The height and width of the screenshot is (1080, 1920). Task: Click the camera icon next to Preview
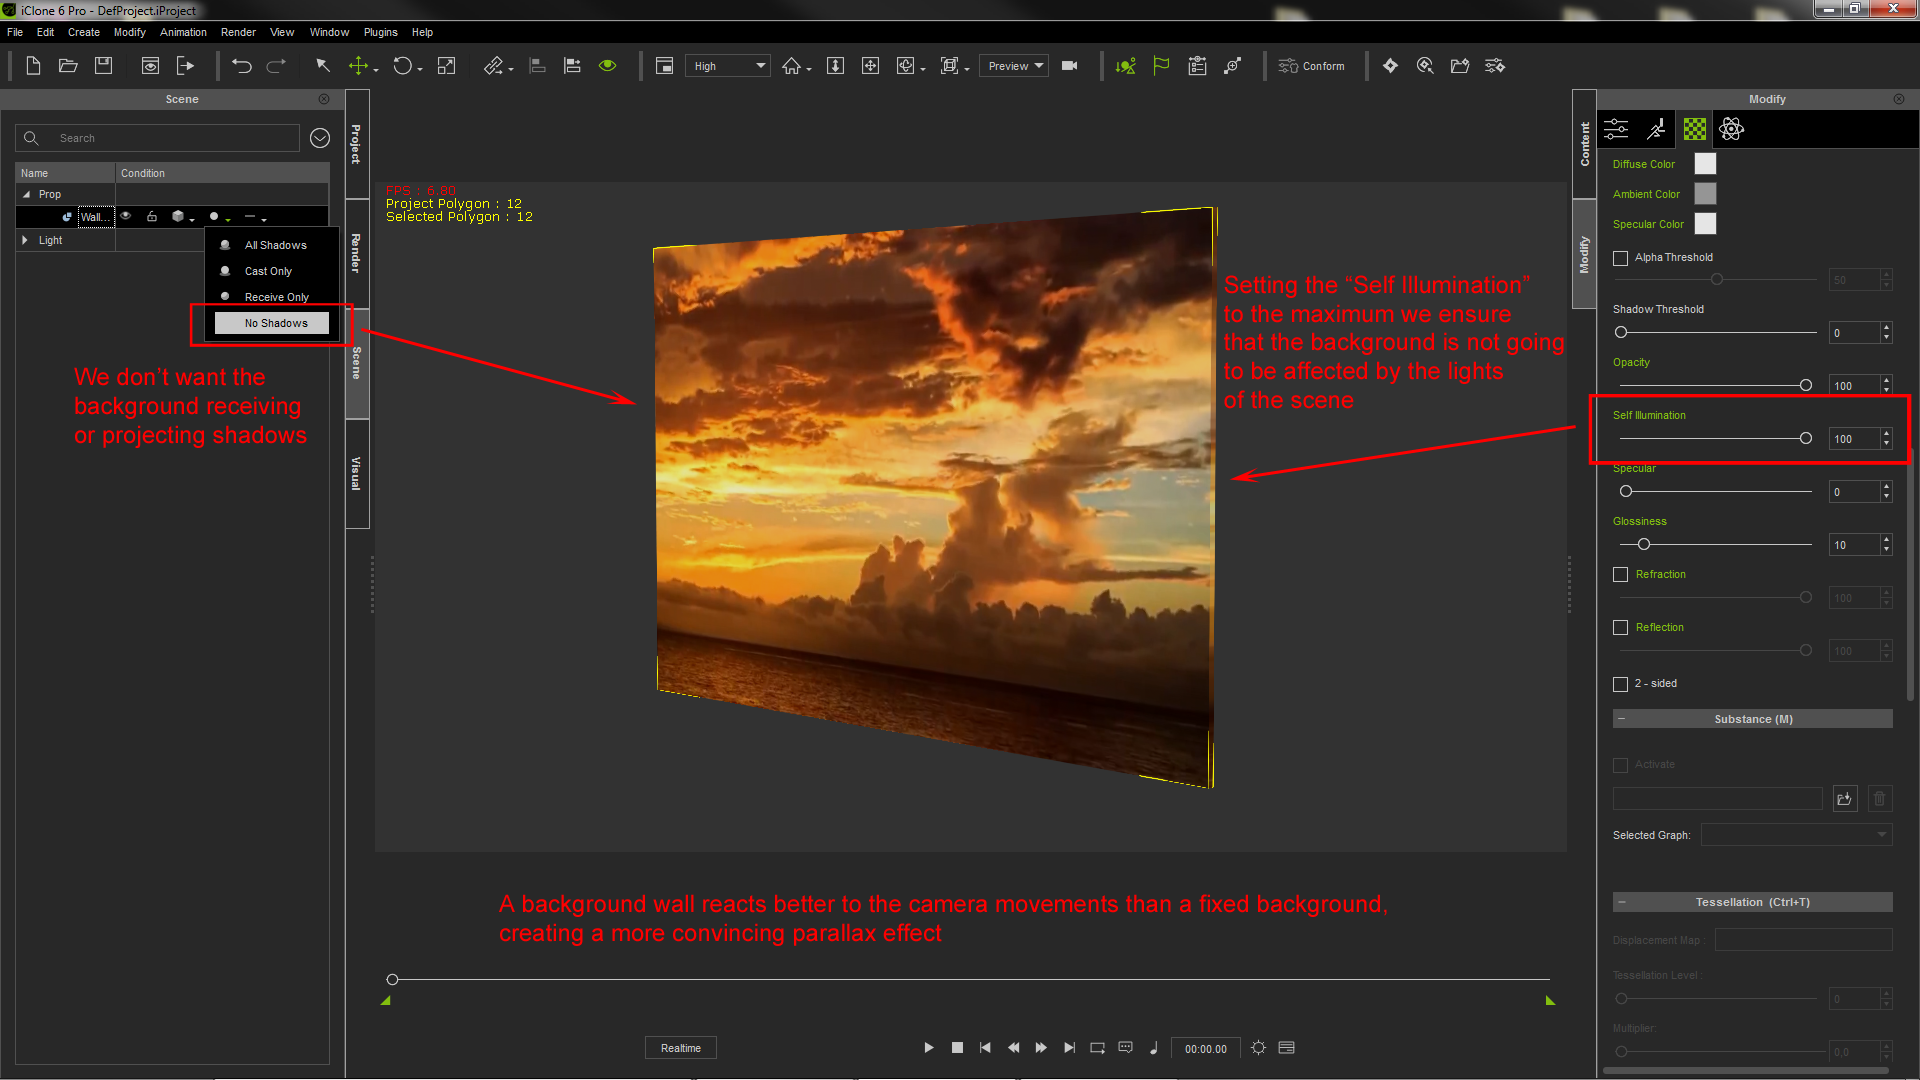[x=1070, y=66]
